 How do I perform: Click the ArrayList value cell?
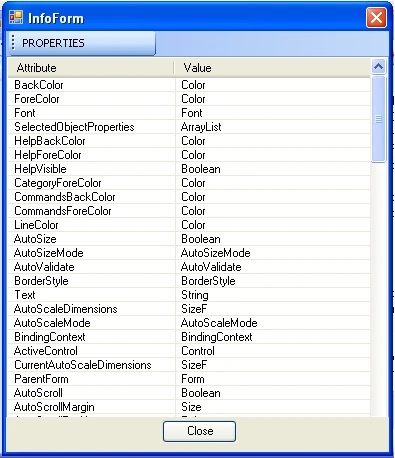[273, 127]
